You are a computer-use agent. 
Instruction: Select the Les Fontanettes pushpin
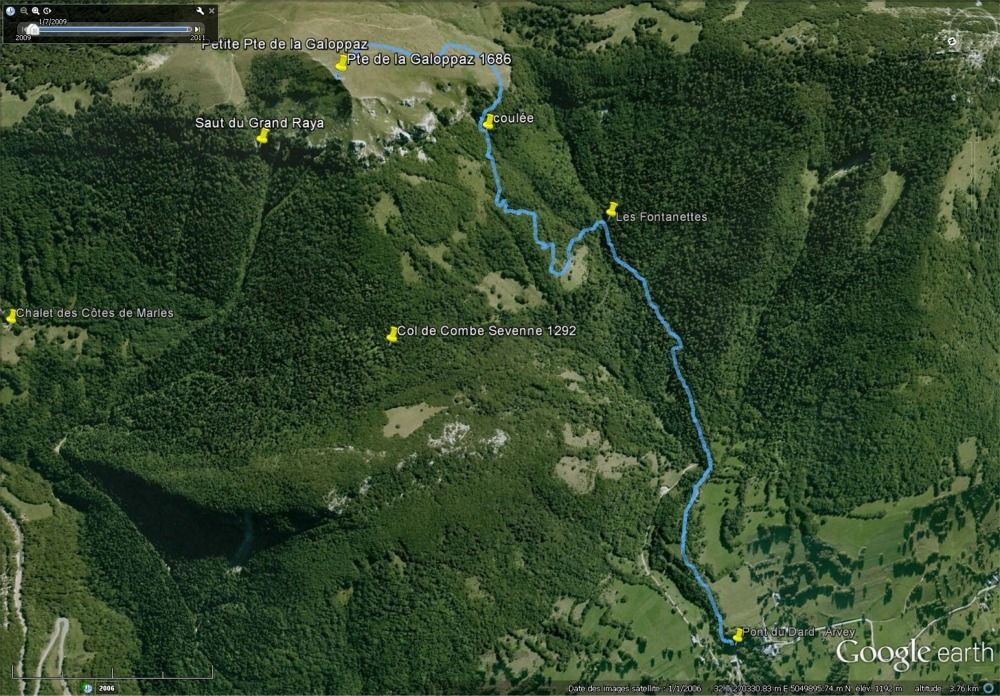(612, 209)
